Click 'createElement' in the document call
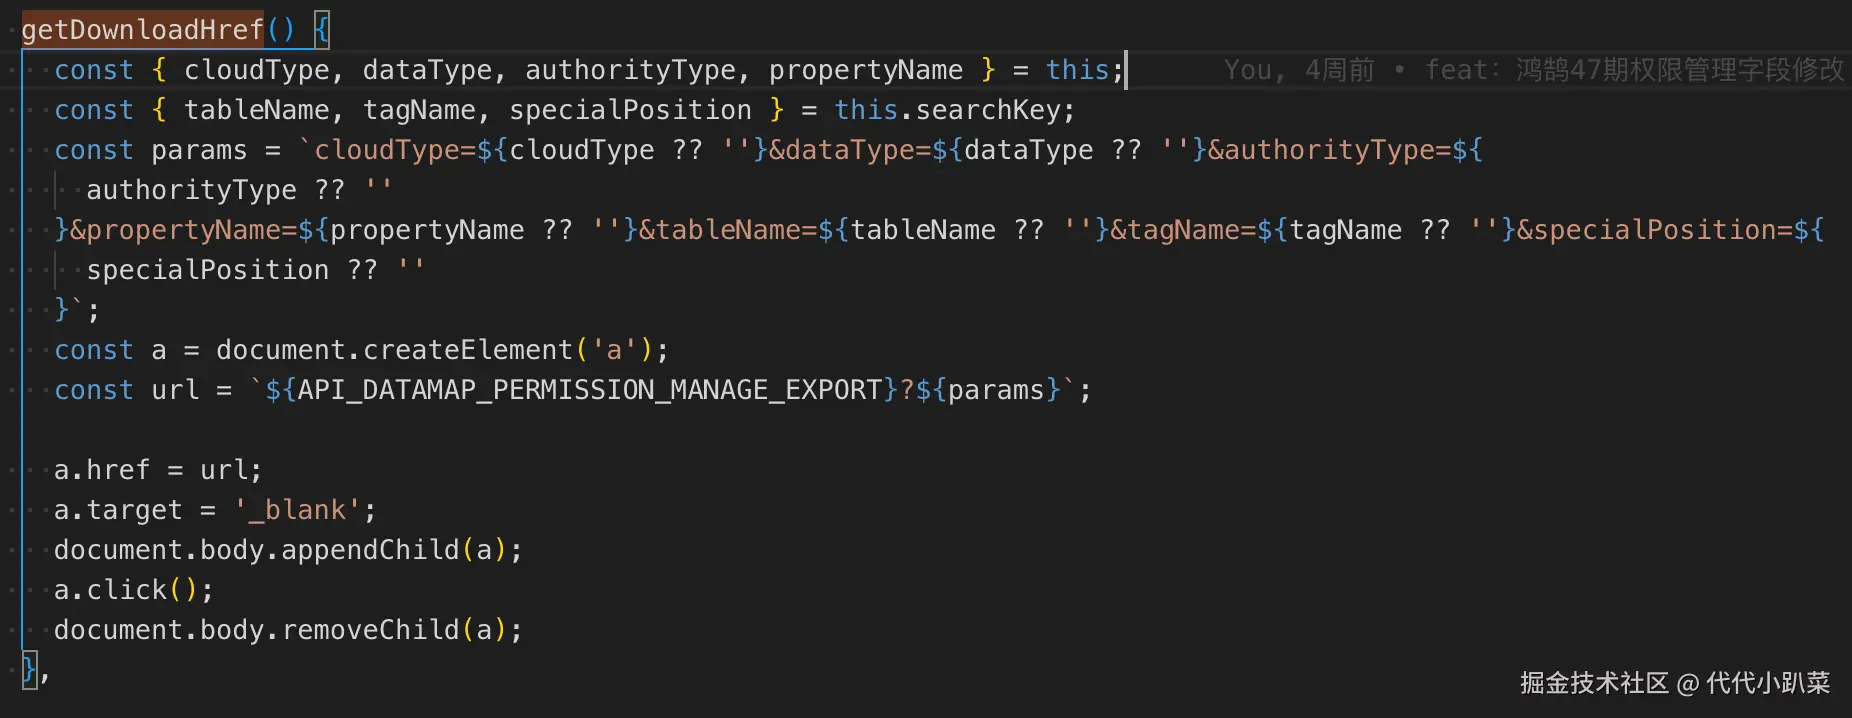This screenshot has height=718, width=1852. pyautogui.click(x=468, y=350)
